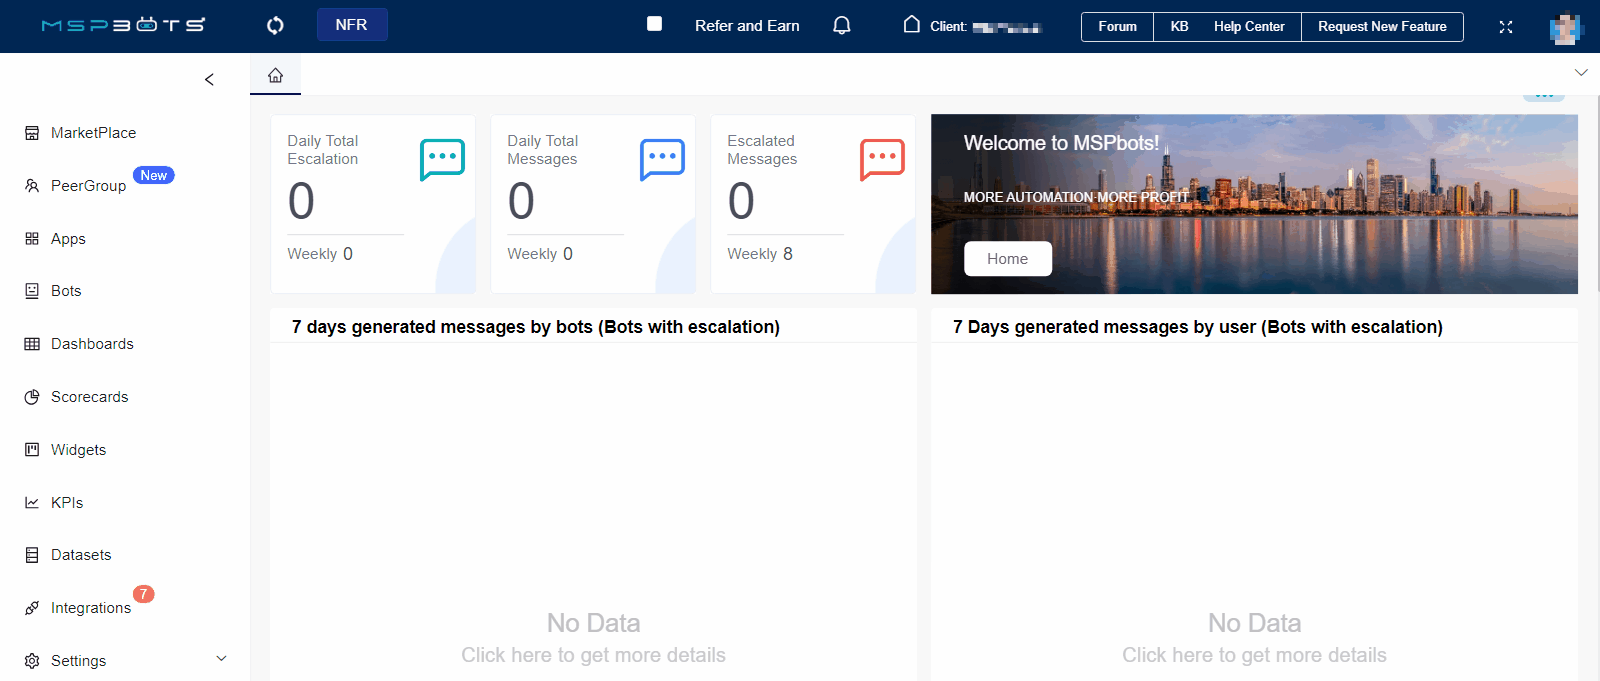Click the Daily Total Messages count
This screenshot has height=681, width=1600.
[x=521, y=201]
